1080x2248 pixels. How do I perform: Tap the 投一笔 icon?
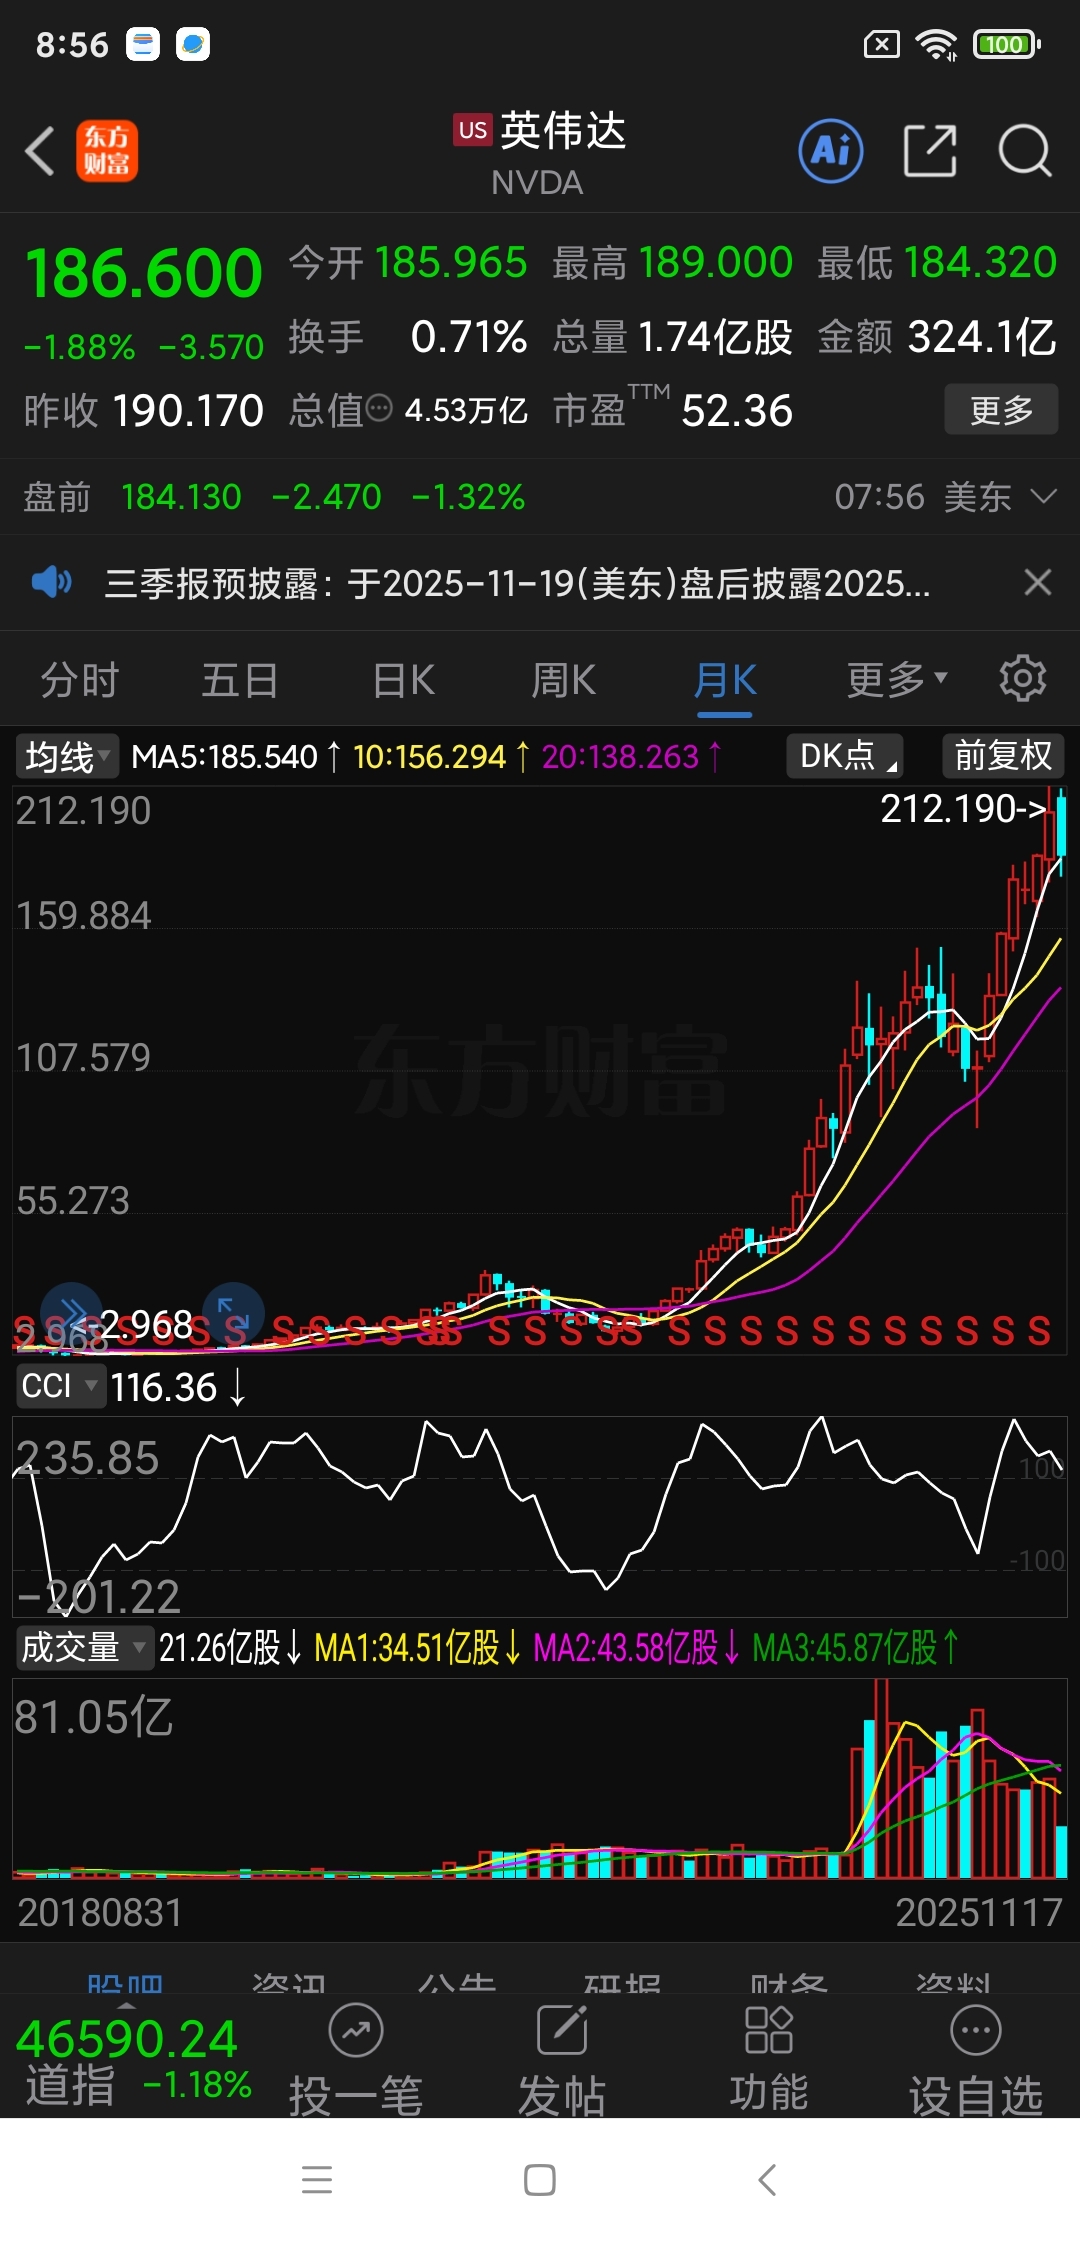[356, 2030]
